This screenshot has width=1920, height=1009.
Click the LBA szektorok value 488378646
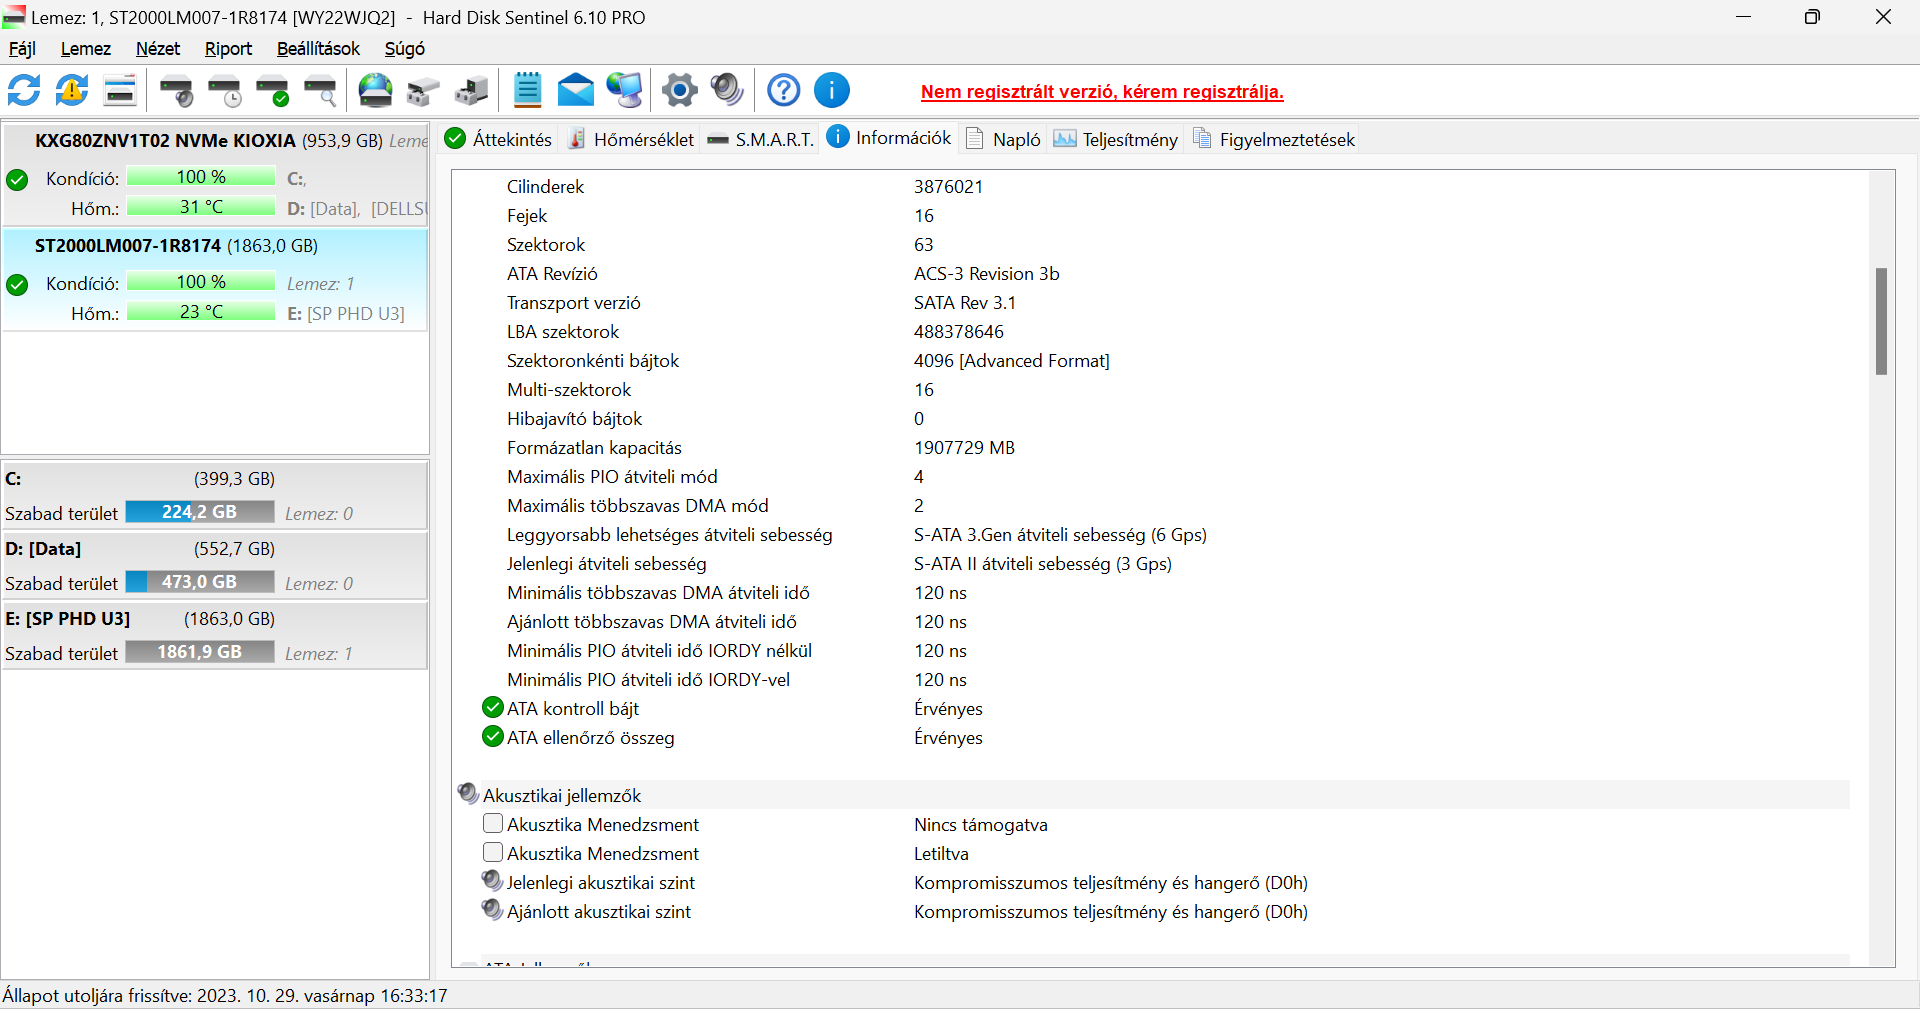[958, 332]
